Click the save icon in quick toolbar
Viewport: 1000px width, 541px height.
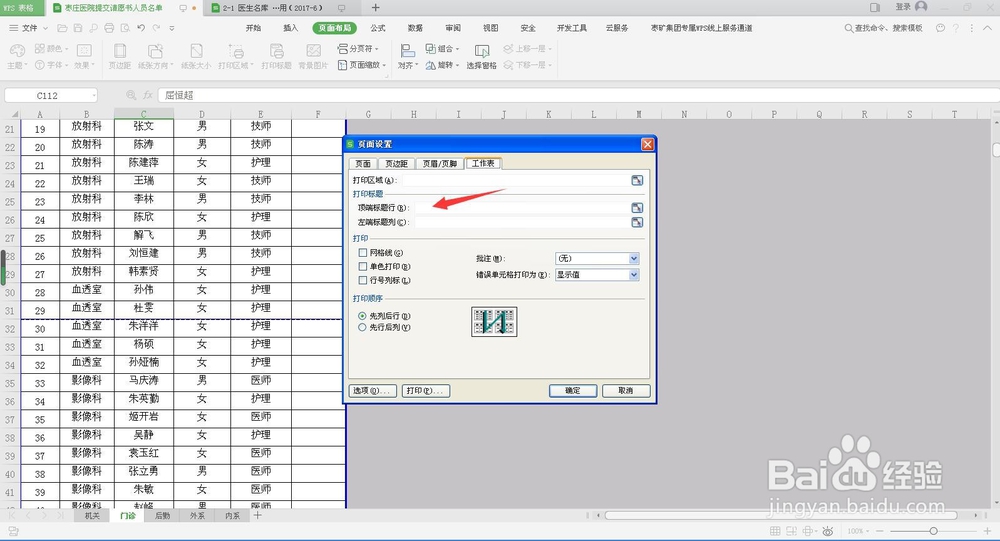click(x=78, y=28)
